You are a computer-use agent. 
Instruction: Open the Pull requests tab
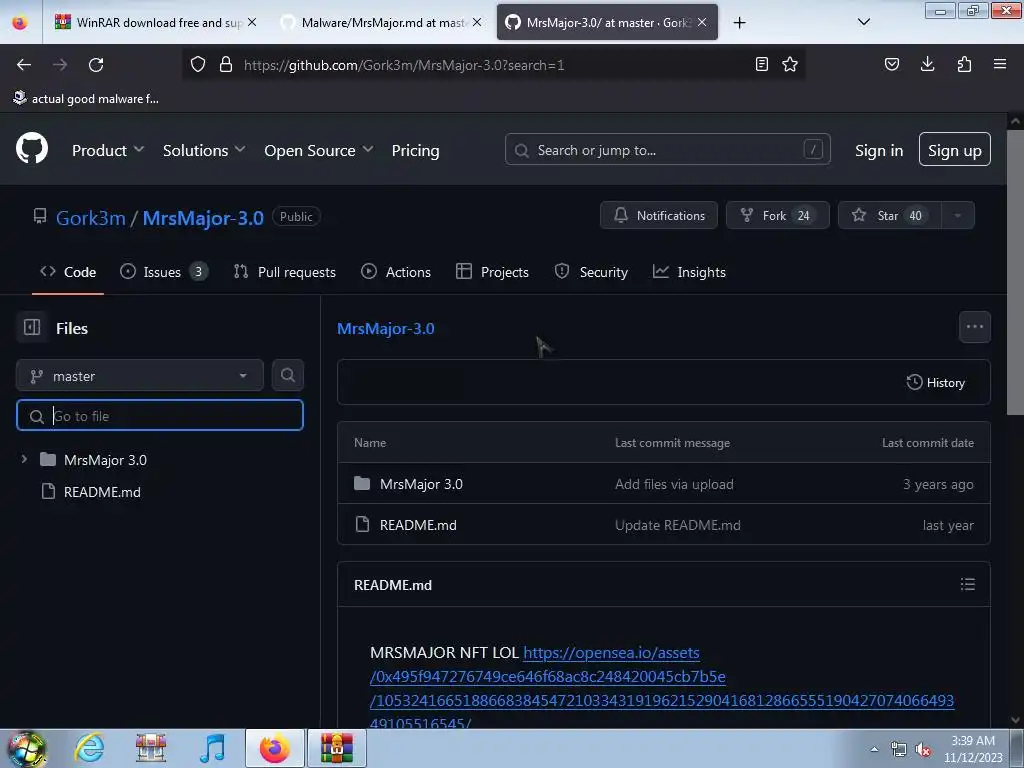[285, 272]
